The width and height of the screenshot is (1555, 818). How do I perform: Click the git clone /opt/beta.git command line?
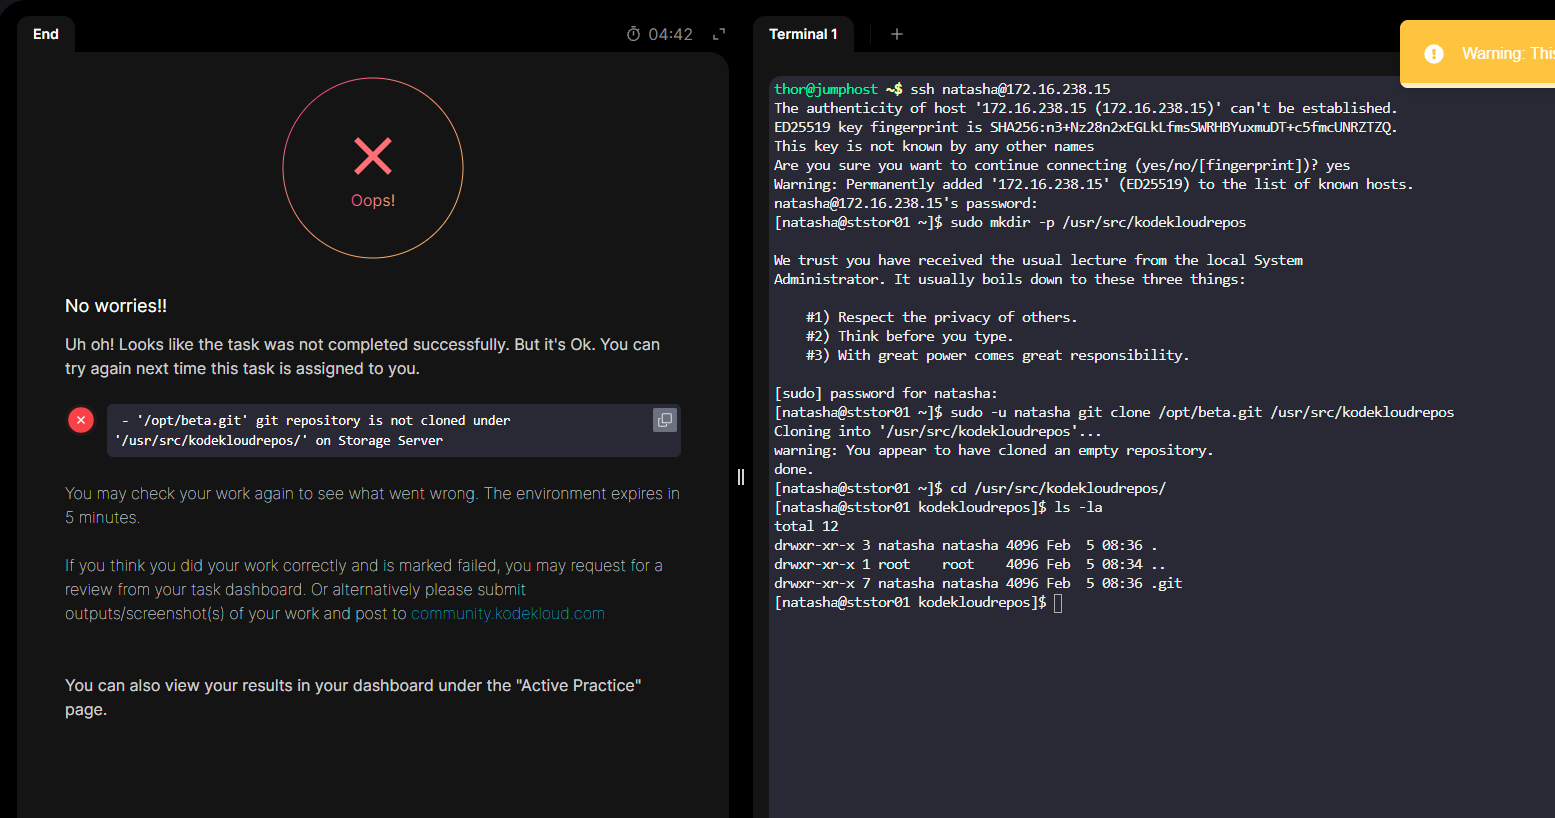coord(1114,412)
